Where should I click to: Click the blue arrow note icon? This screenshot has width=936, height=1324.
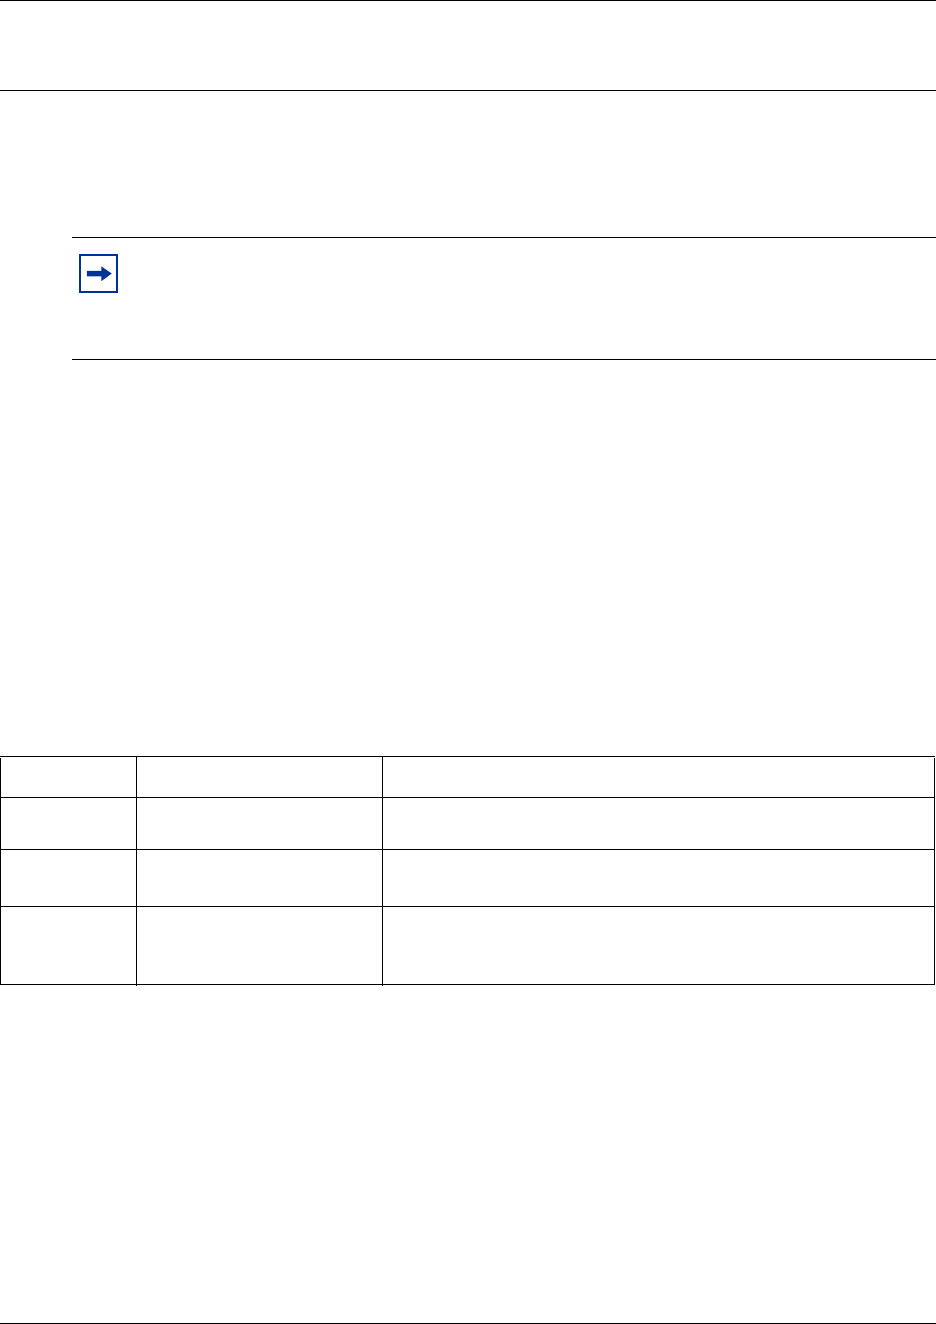[98, 274]
